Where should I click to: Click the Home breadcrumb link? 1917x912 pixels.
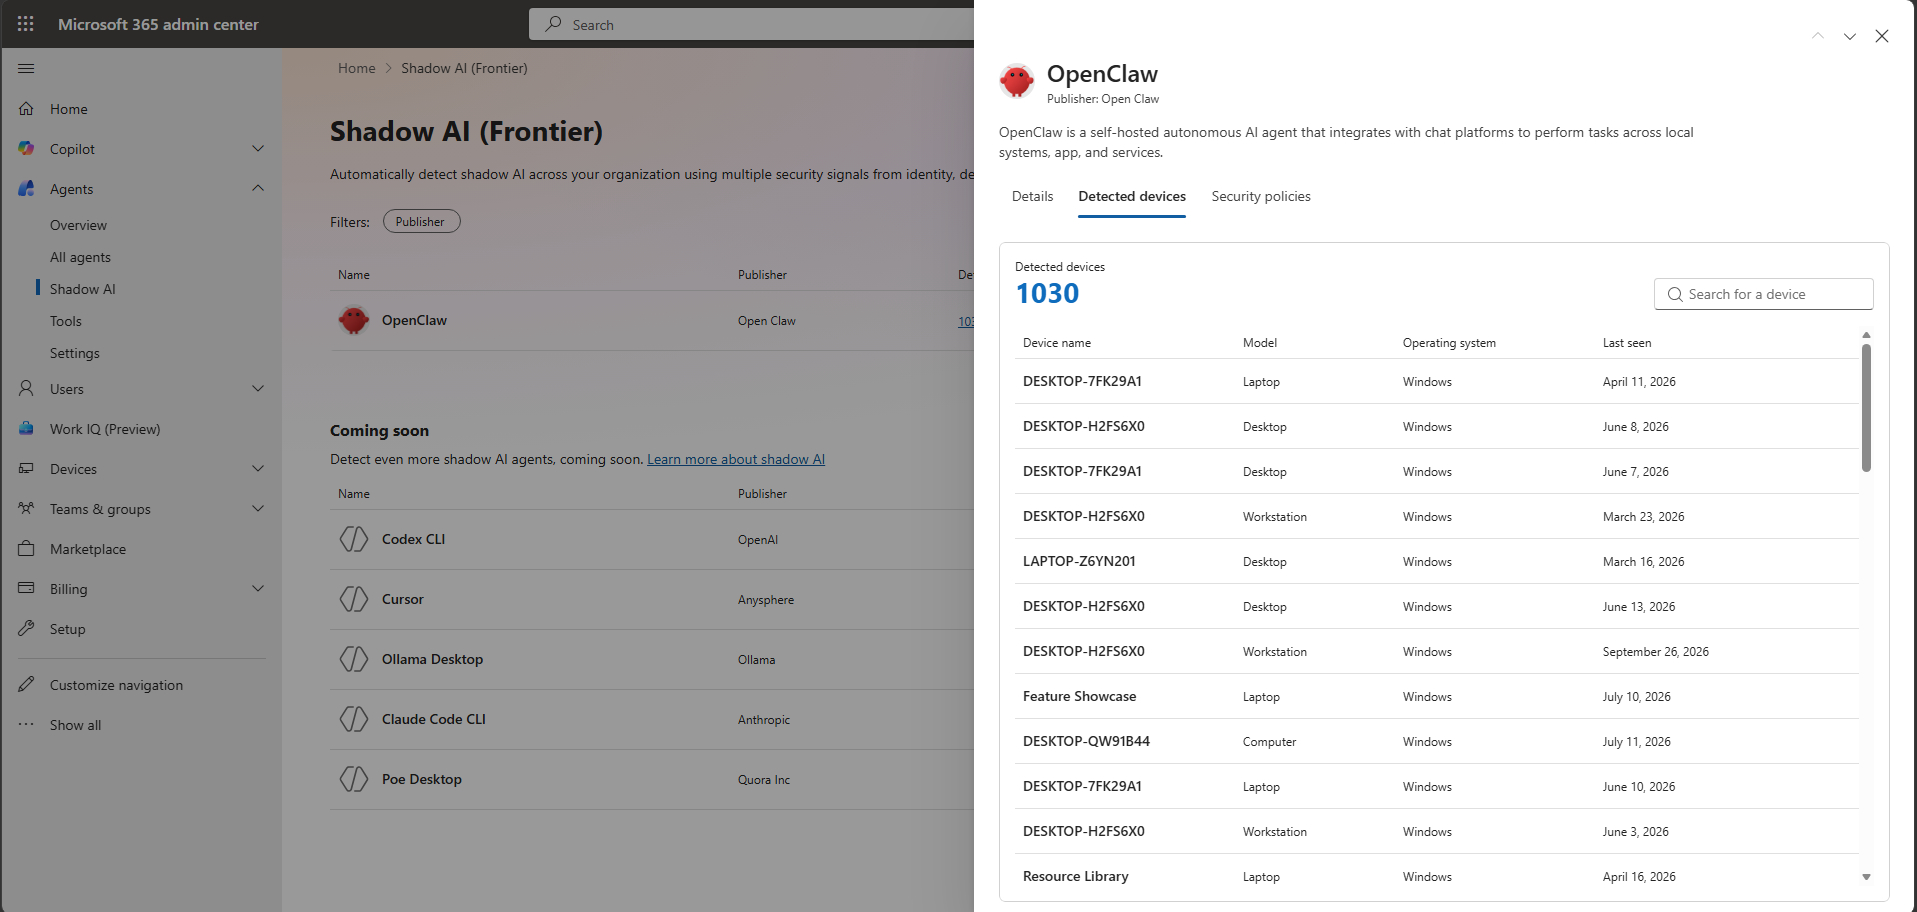click(357, 68)
